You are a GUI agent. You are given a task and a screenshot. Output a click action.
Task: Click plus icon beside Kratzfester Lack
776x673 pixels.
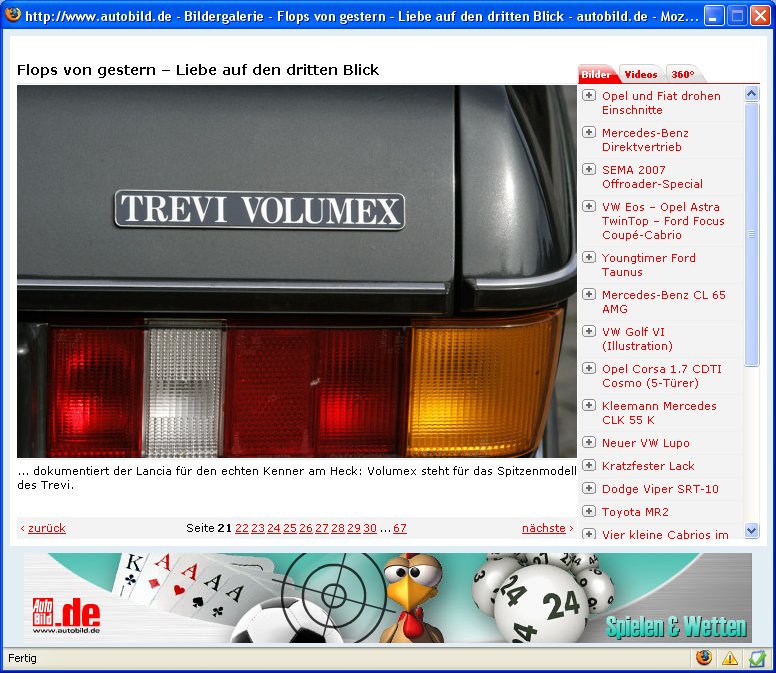(588, 465)
